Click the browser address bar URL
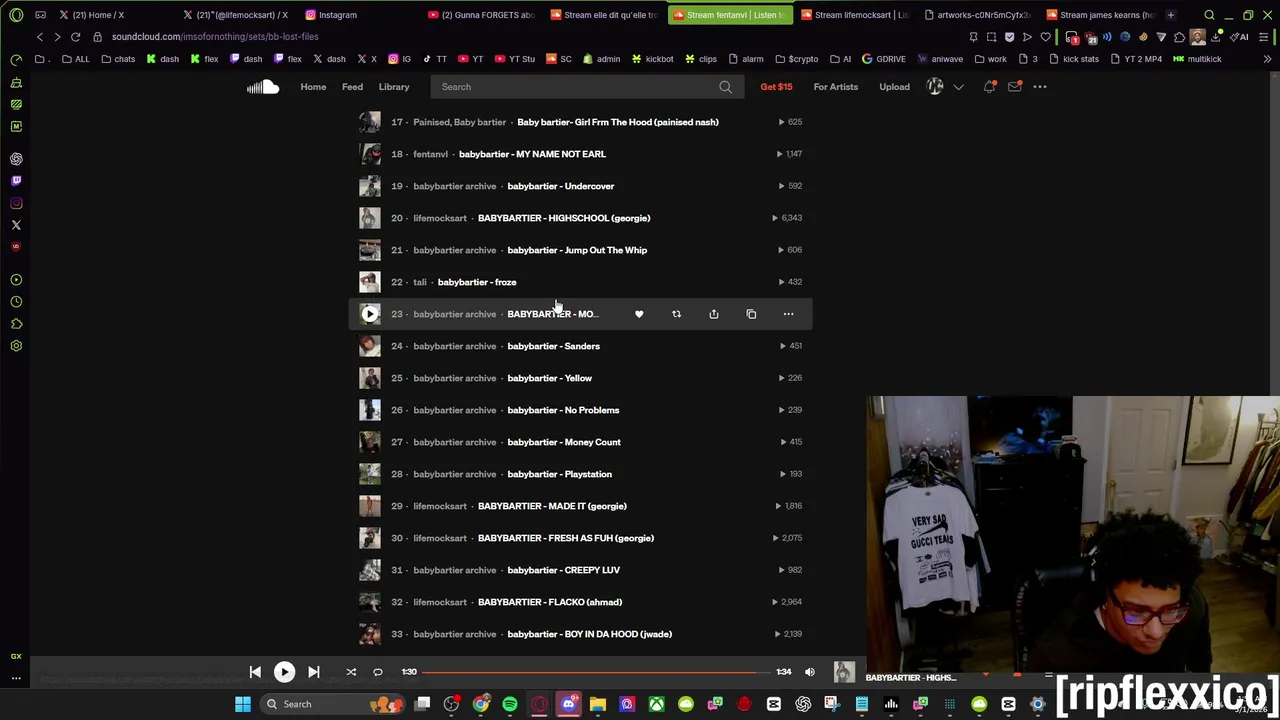The image size is (1280, 720). (215, 37)
